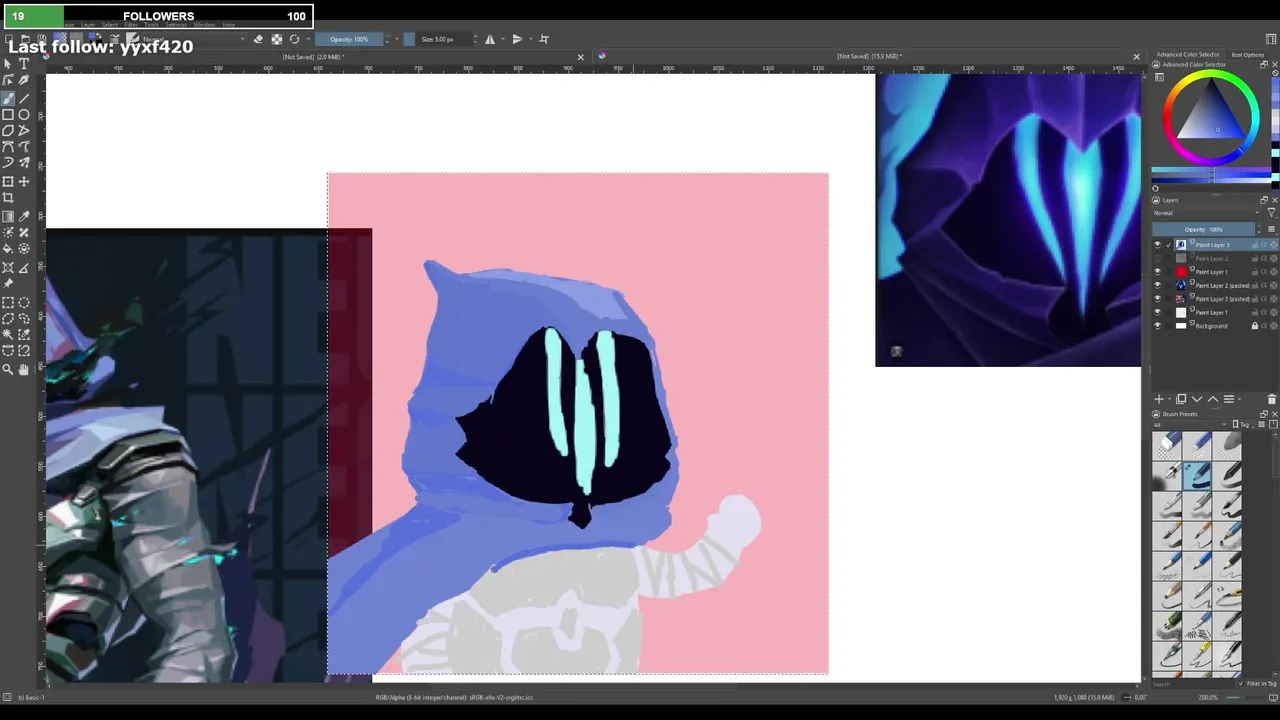This screenshot has height=720, width=1280.
Task: Click the duplicate layer icon
Action: 1181,399
